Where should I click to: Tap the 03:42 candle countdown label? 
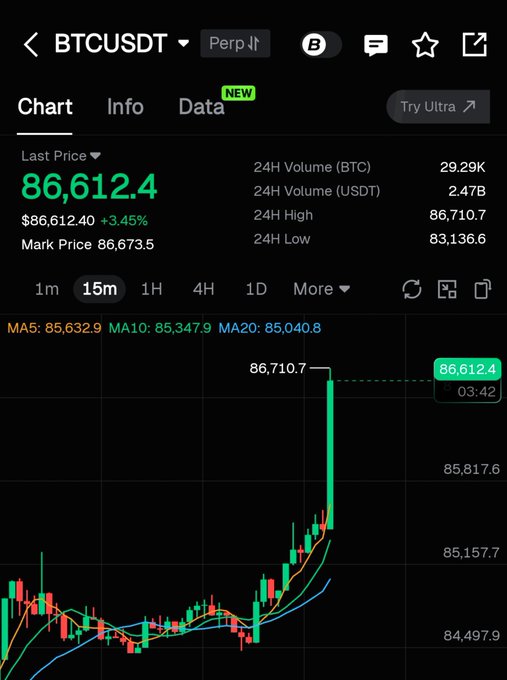pos(476,392)
